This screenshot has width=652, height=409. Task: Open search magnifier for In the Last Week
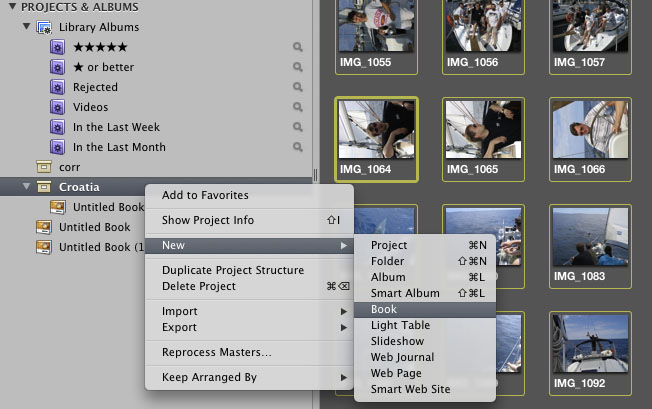298,127
